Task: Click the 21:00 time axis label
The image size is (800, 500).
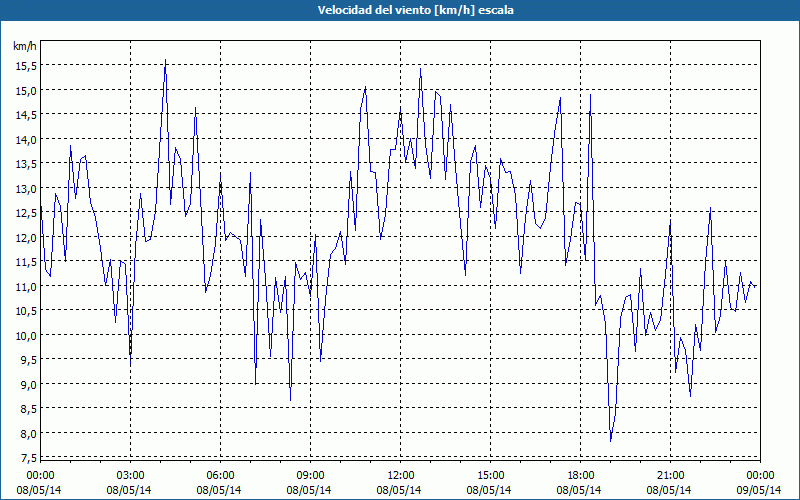Action: click(x=670, y=476)
